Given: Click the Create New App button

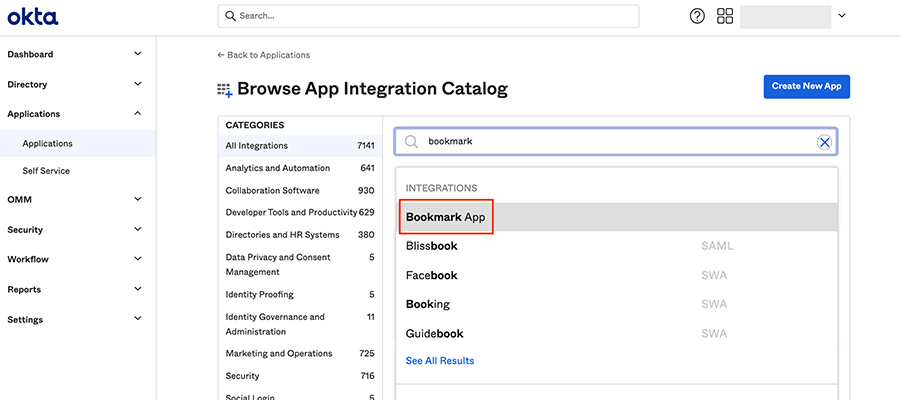Looking at the screenshot, I should [806, 86].
